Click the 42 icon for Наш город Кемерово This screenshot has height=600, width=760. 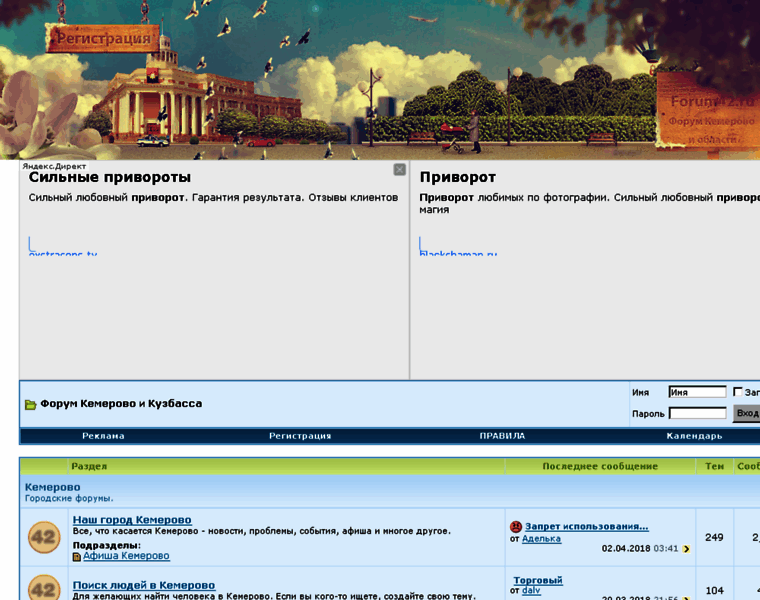[x=44, y=537]
